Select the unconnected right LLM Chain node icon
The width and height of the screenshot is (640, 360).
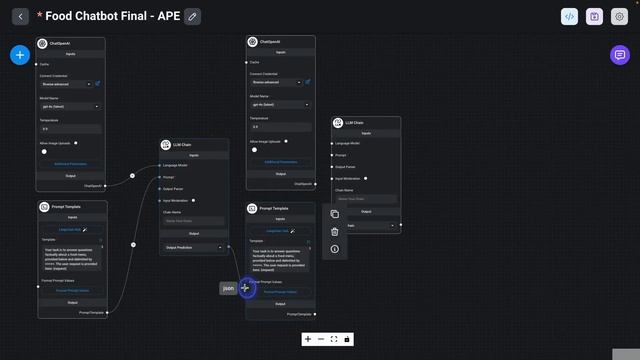[338, 123]
